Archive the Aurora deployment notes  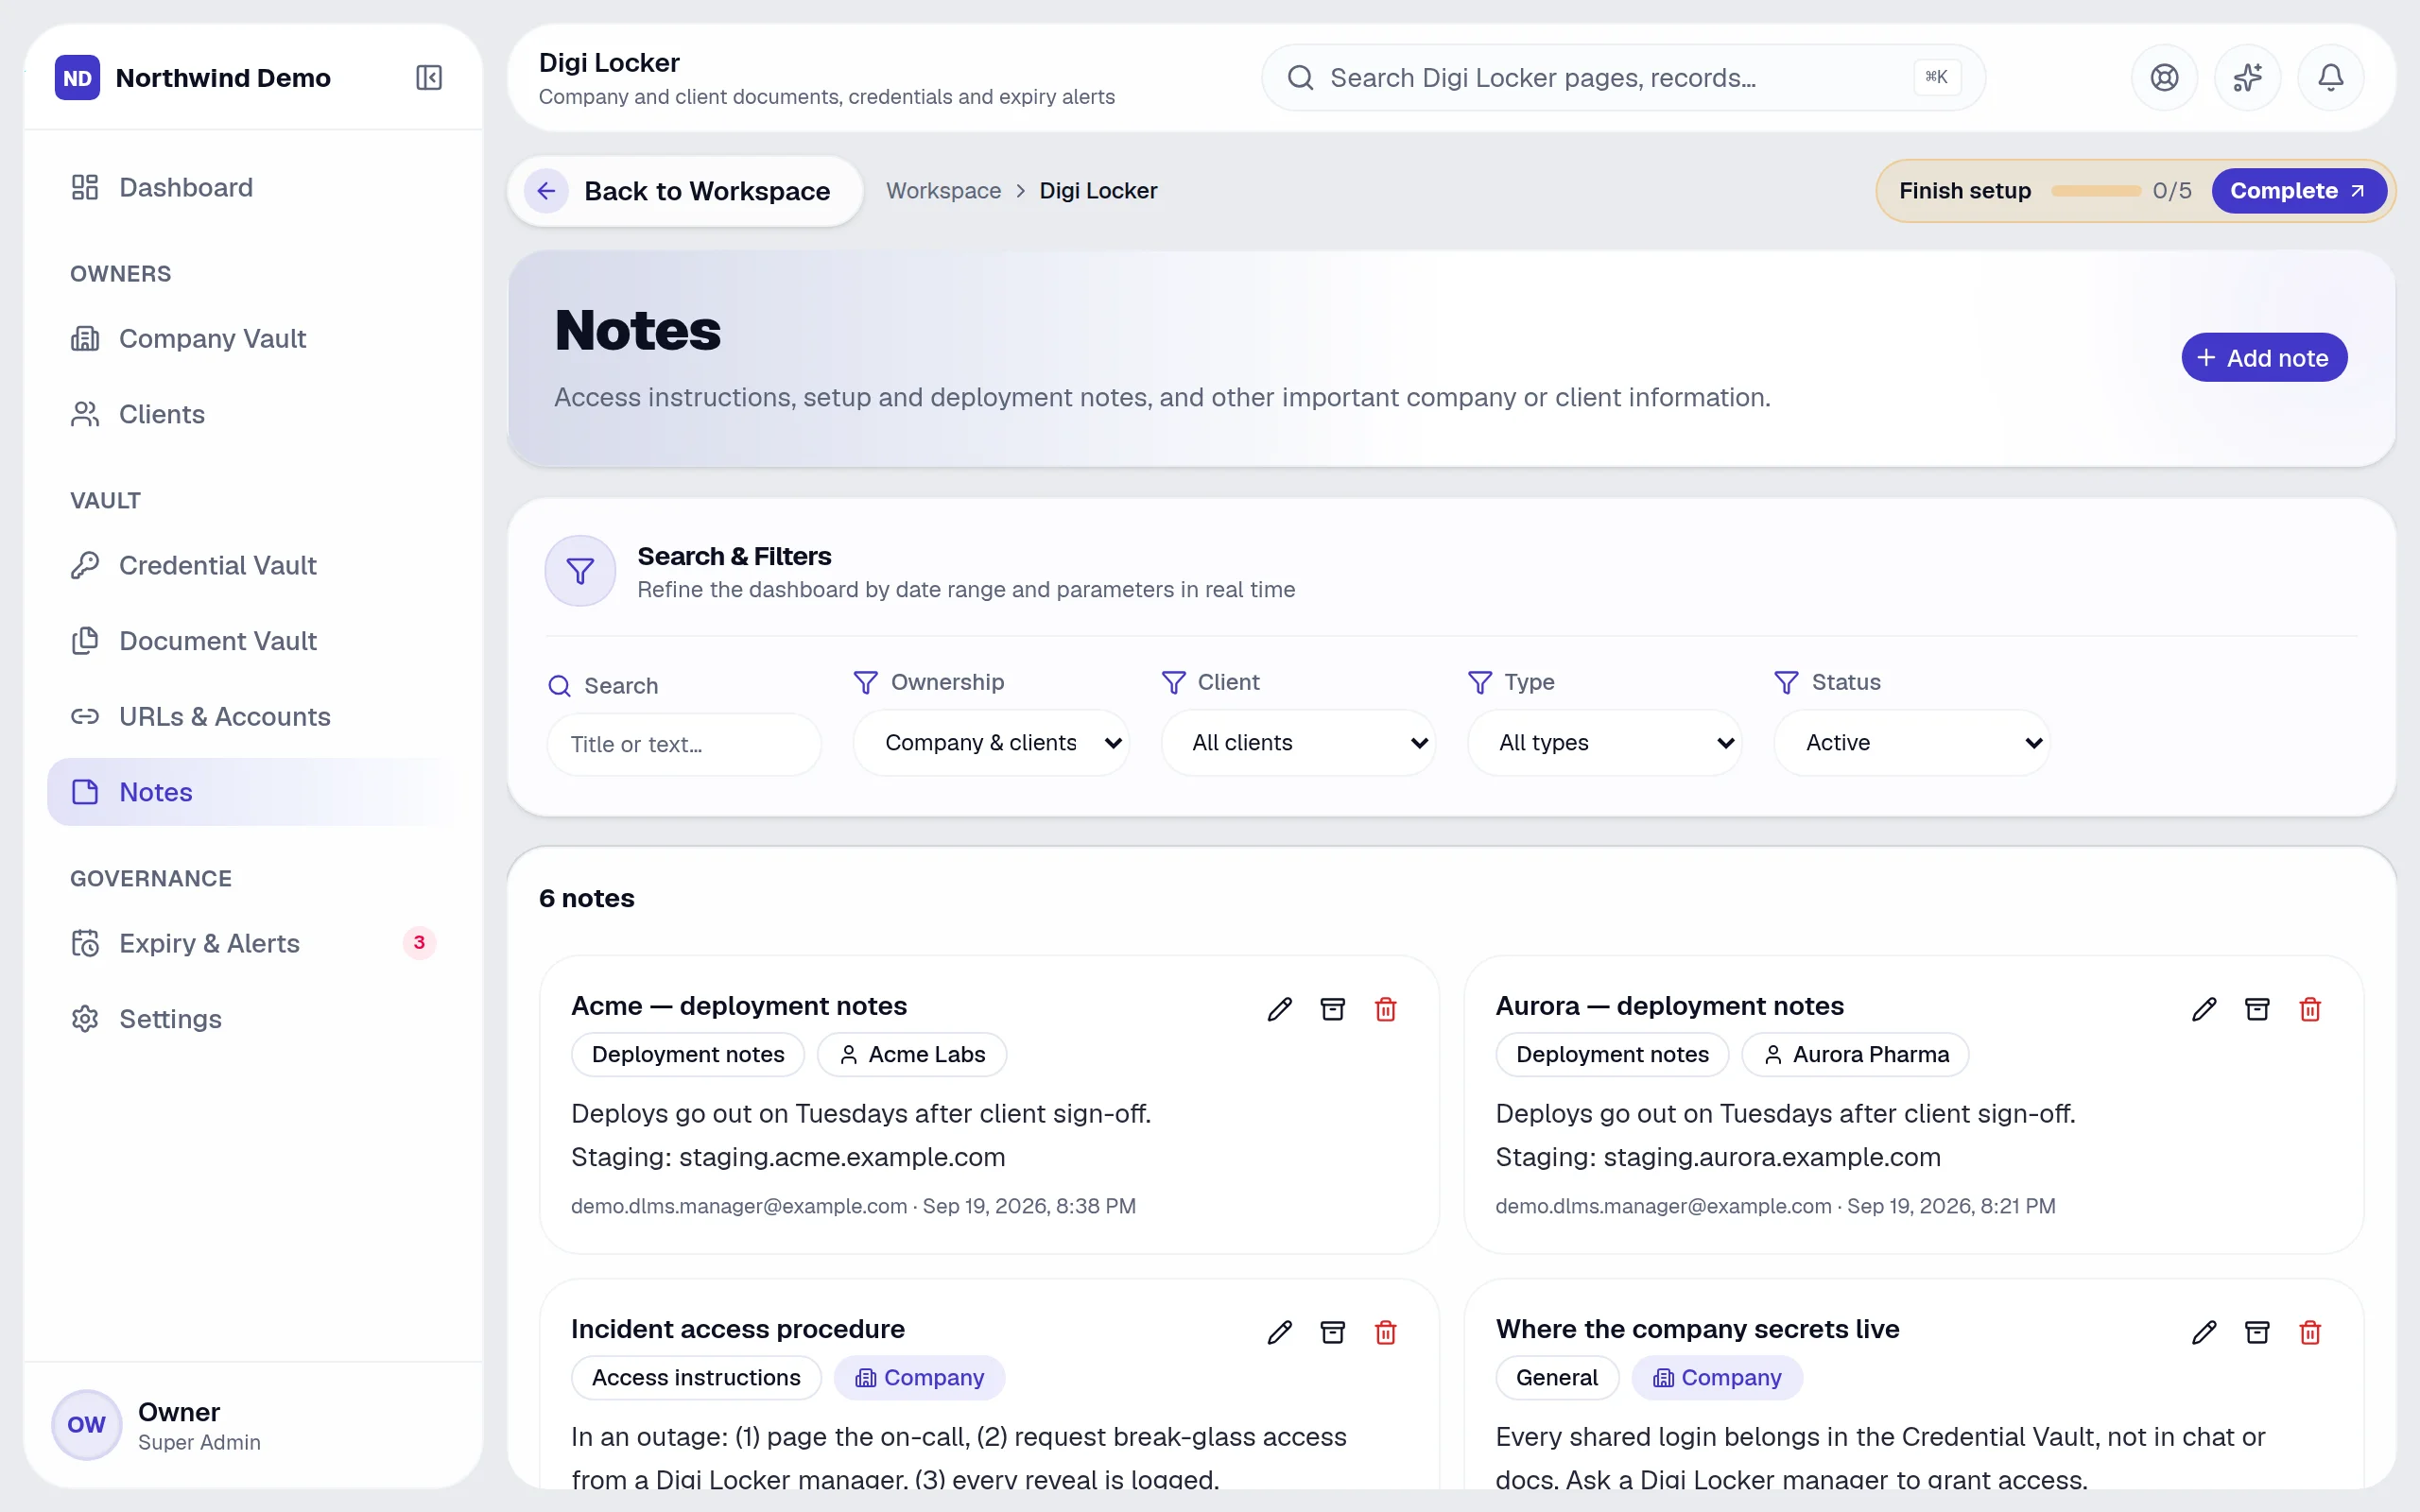(2257, 1009)
